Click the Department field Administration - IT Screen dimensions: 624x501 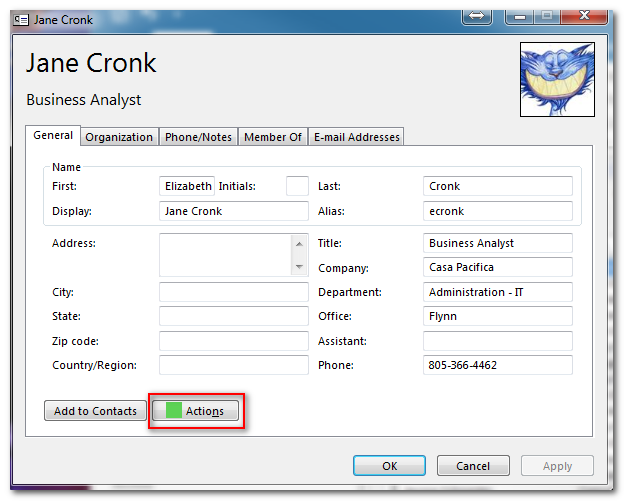(x=497, y=292)
